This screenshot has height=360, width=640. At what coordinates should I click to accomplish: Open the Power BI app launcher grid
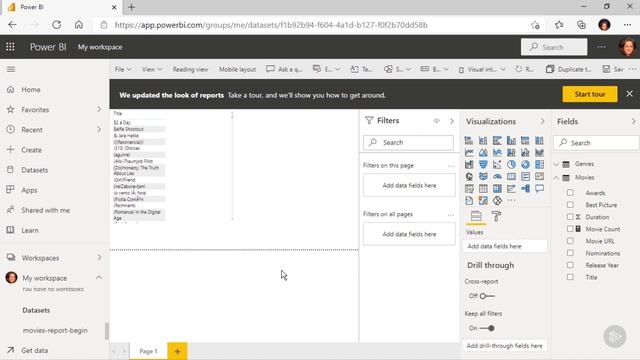click(x=10, y=47)
